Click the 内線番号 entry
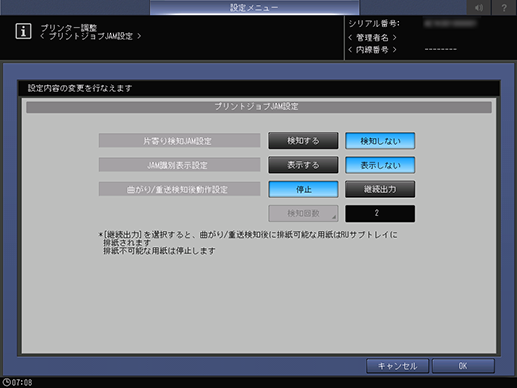Screen dimensions: 517x388 (x=372, y=50)
